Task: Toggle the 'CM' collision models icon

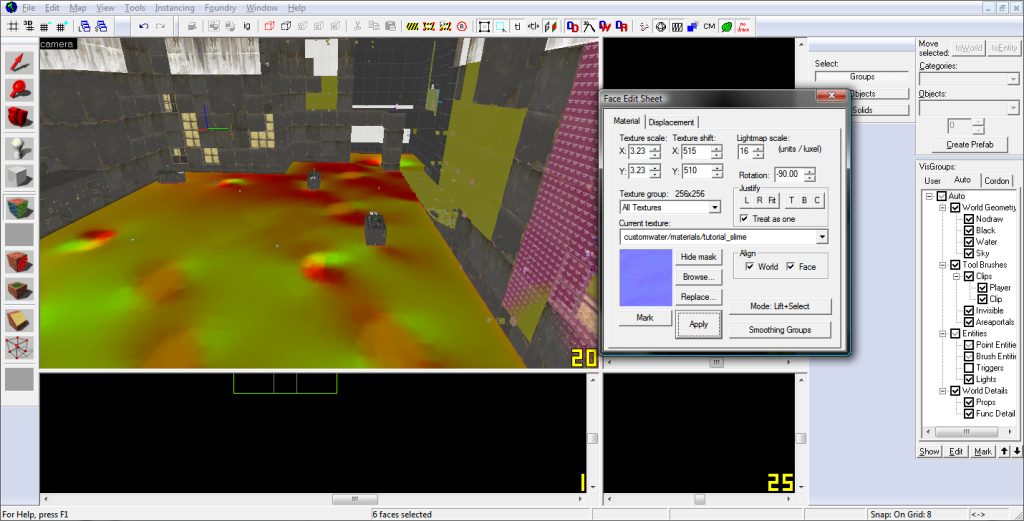Action: (709, 27)
